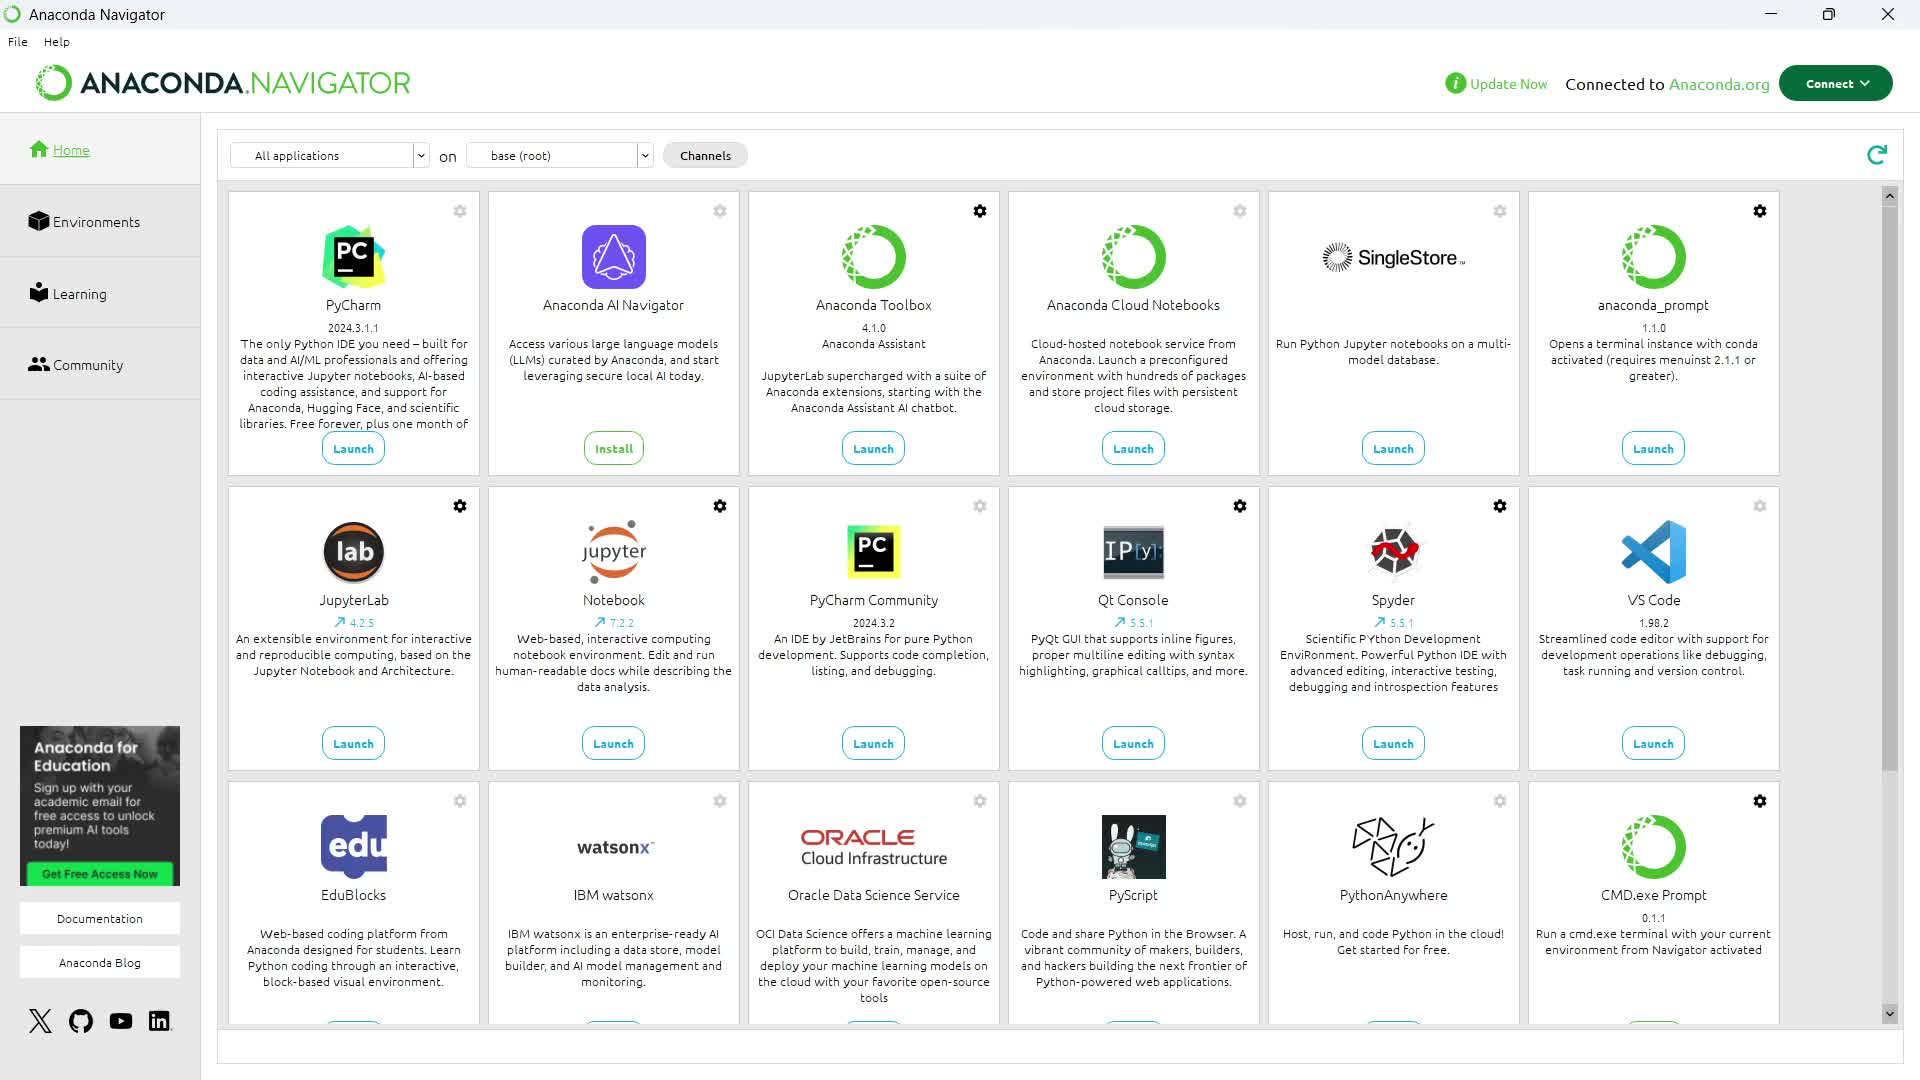
Task: Launch VS Code
Action: pyautogui.click(x=1654, y=744)
